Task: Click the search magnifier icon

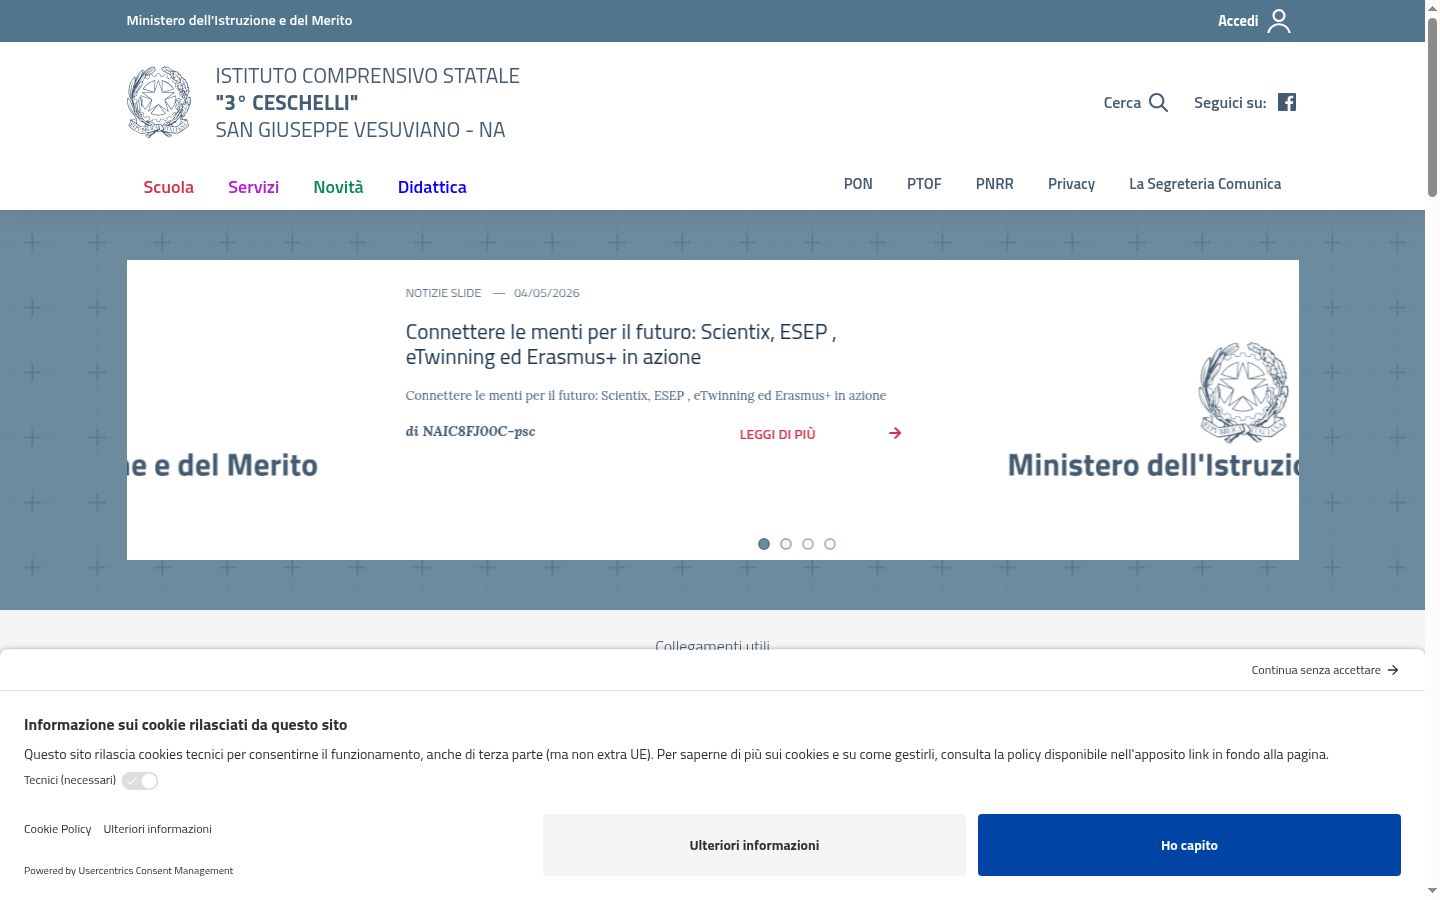Action: tap(1158, 102)
